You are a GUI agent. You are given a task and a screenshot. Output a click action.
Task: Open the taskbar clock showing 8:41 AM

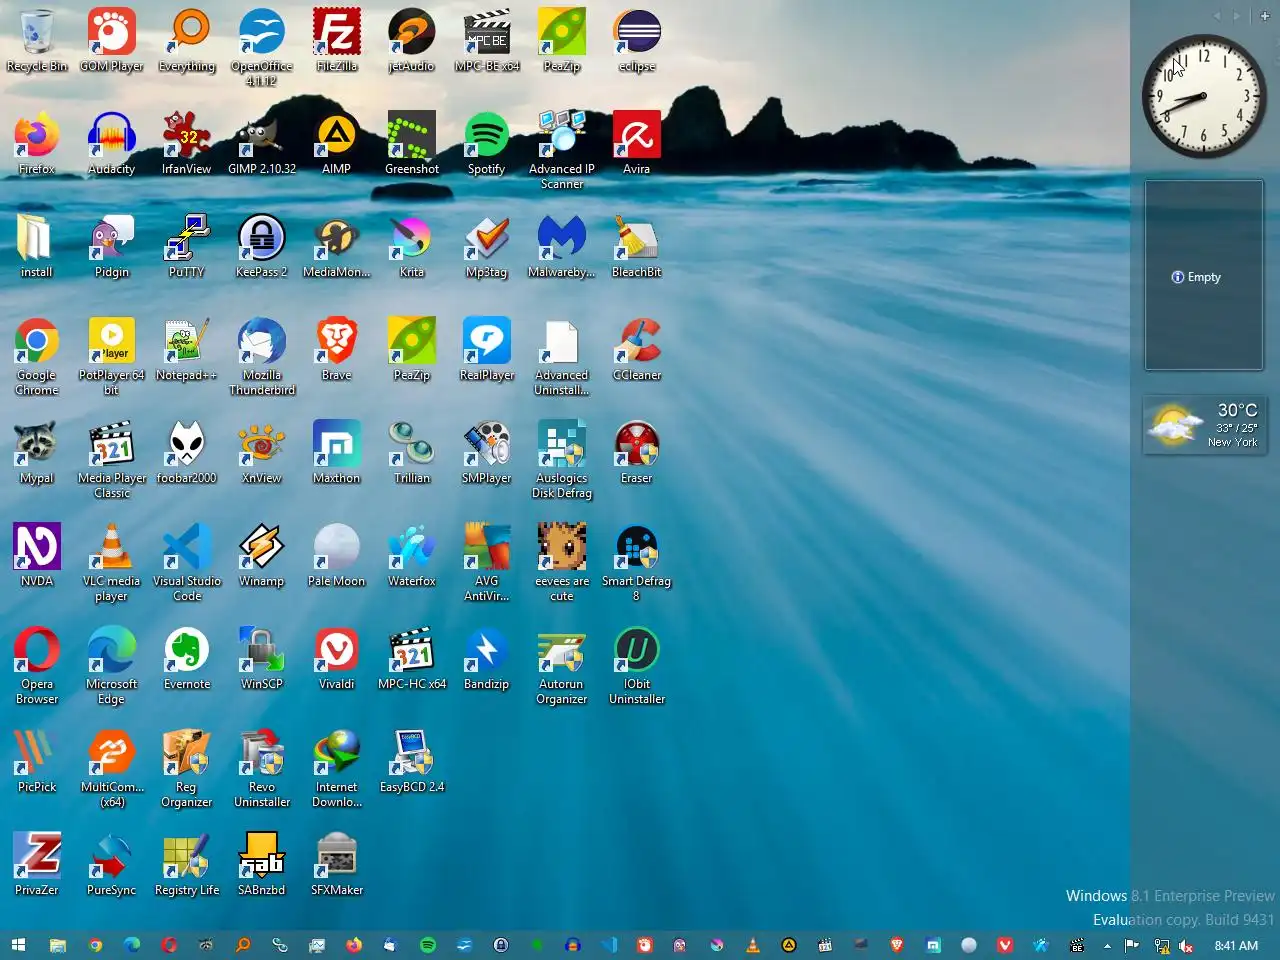[x=1236, y=946]
